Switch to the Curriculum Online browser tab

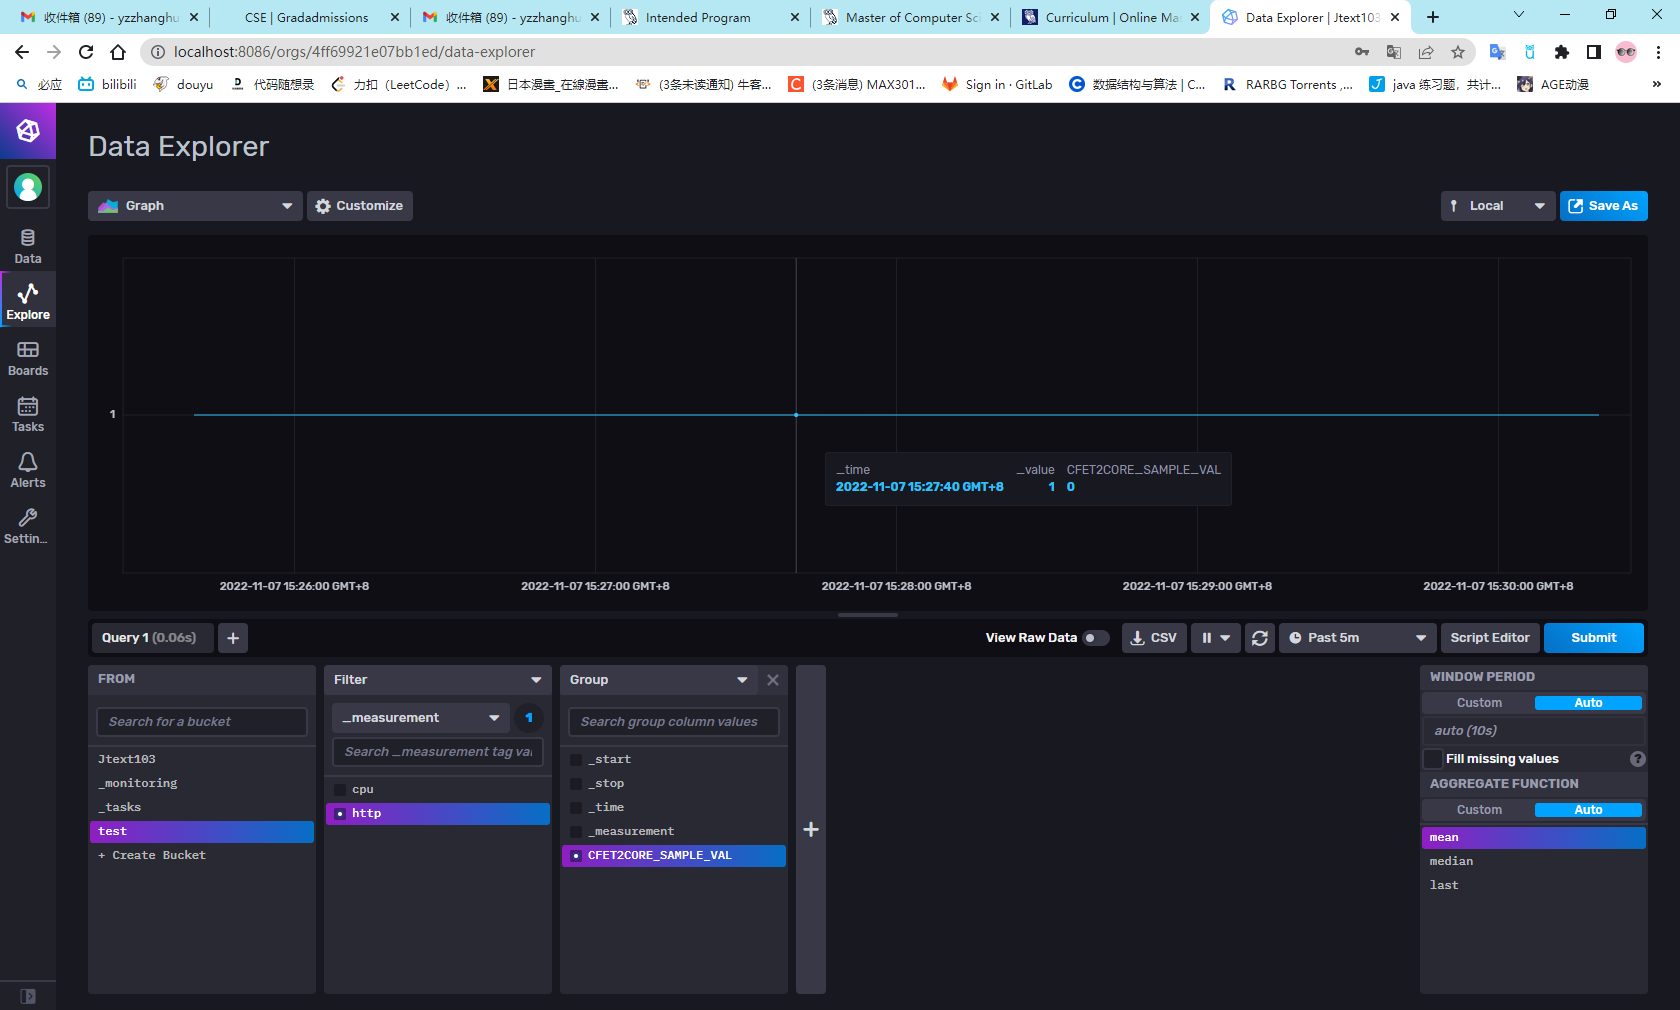coord(1110,17)
